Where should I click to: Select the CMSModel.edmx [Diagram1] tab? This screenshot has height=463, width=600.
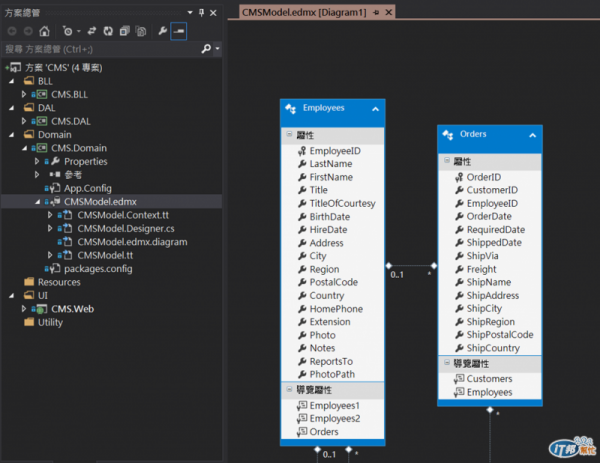click(x=304, y=12)
